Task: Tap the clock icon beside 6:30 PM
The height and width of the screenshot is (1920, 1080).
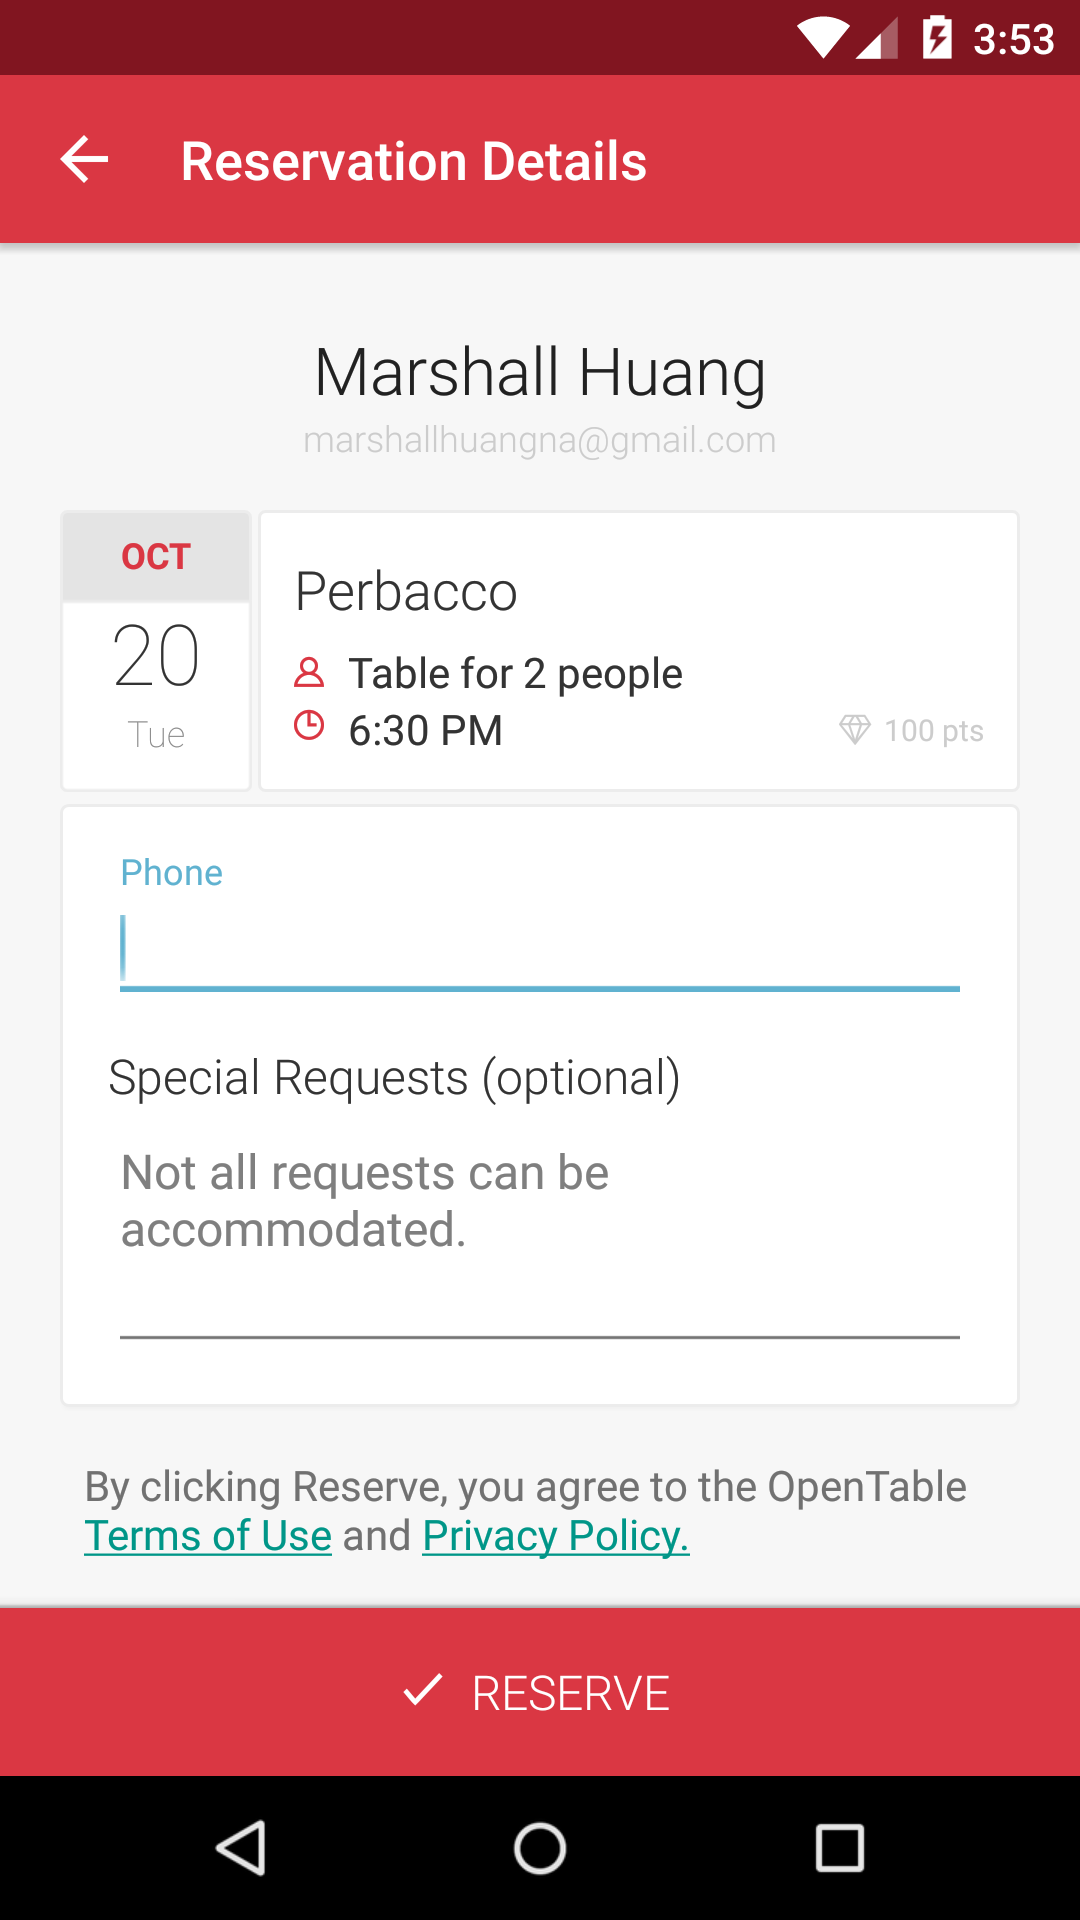Action: tap(309, 725)
